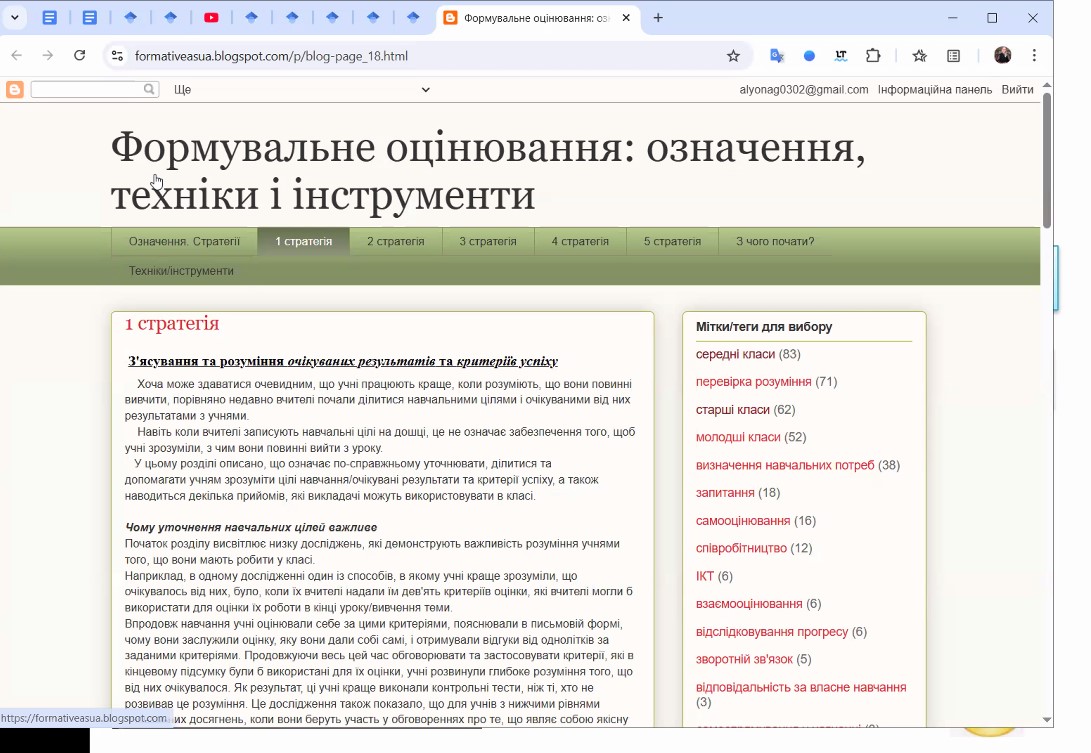The width and height of the screenshot is (1091, 753).
Task: Open визначення навчальних потреб tag
Action: (x=785, y=465)
